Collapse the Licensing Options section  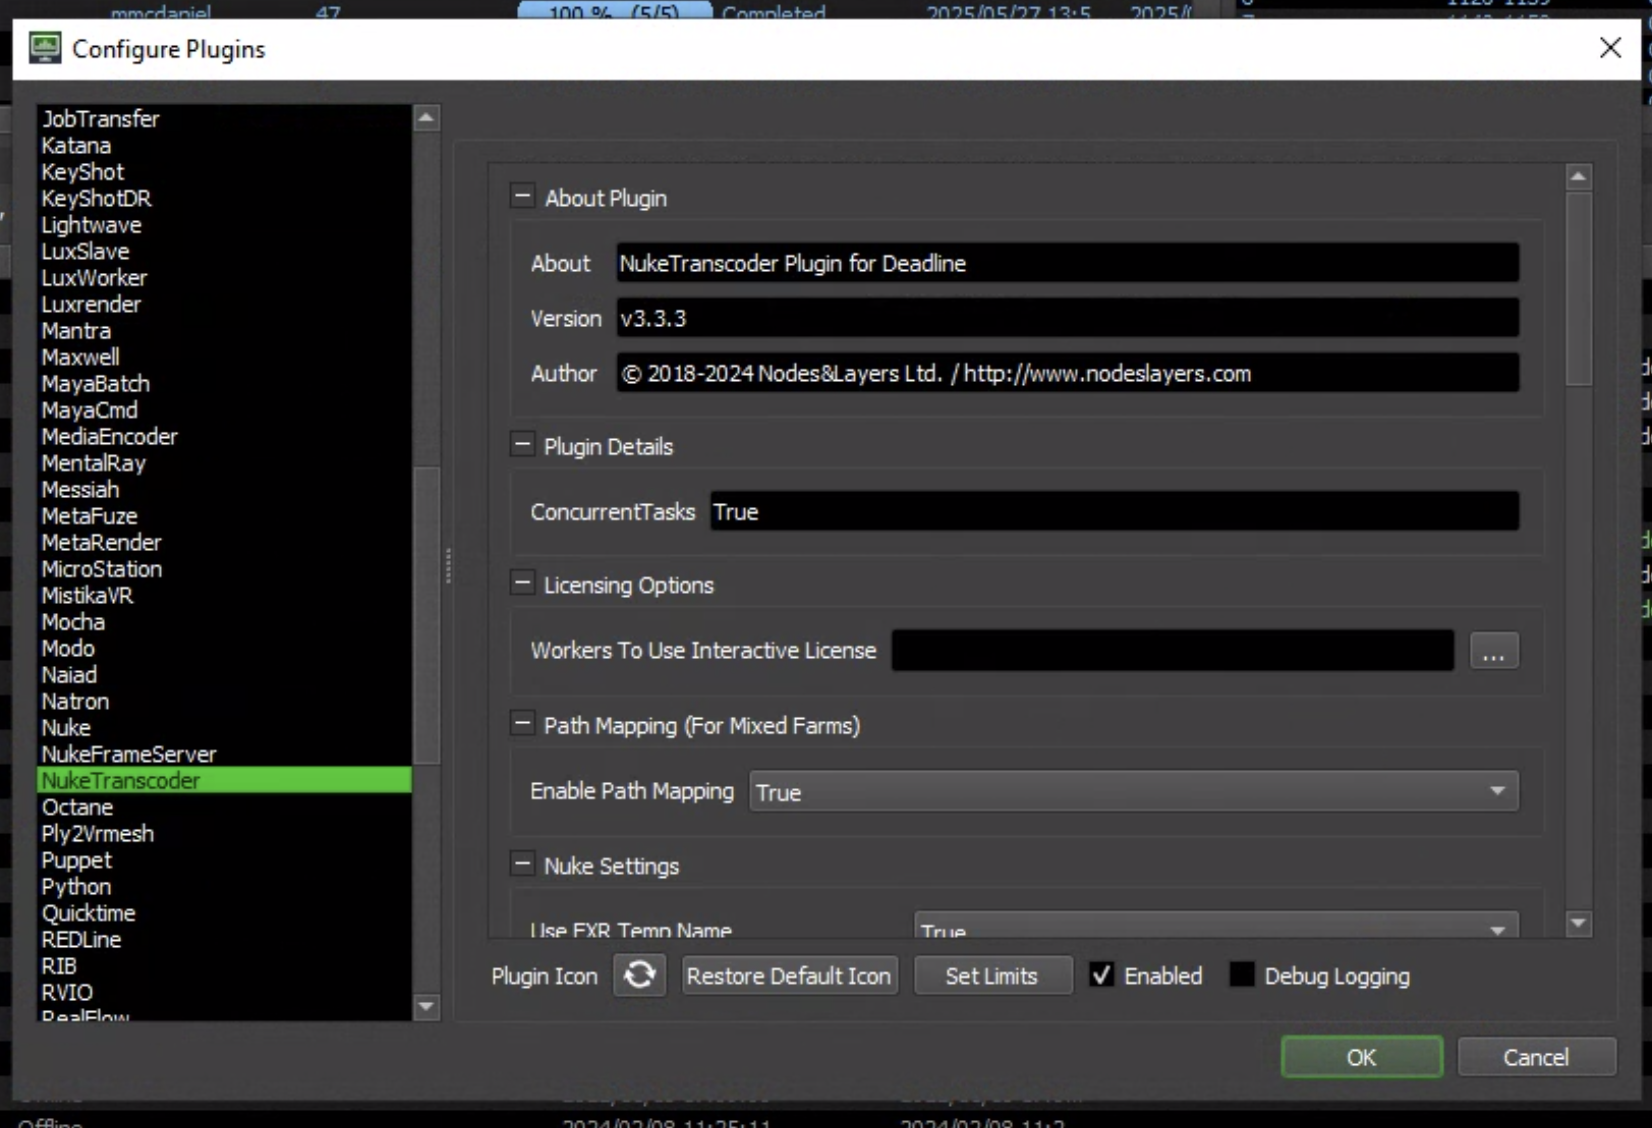(522, 584)
